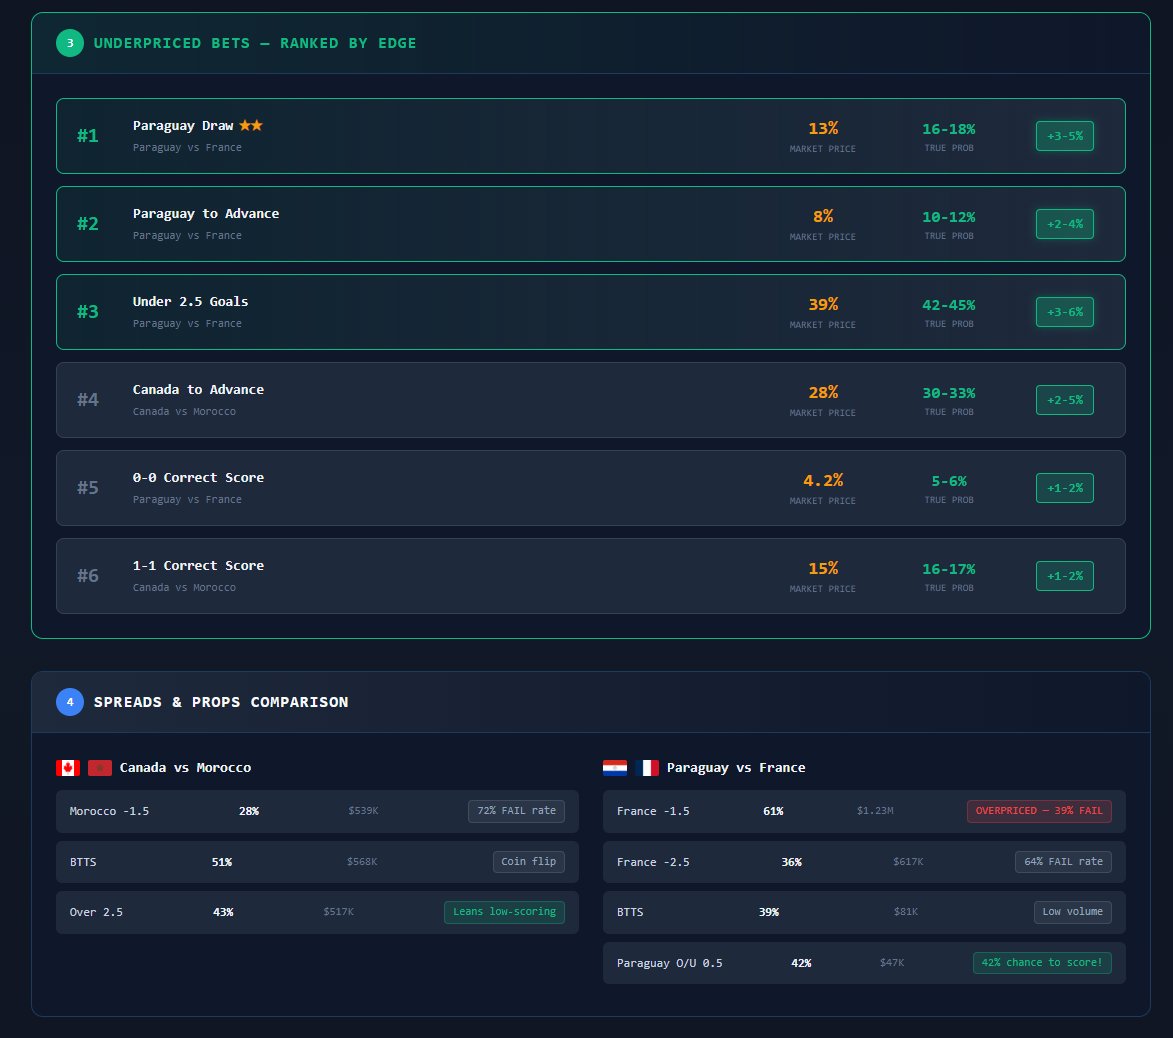Click the Coin flip tag

pos(528,862)
